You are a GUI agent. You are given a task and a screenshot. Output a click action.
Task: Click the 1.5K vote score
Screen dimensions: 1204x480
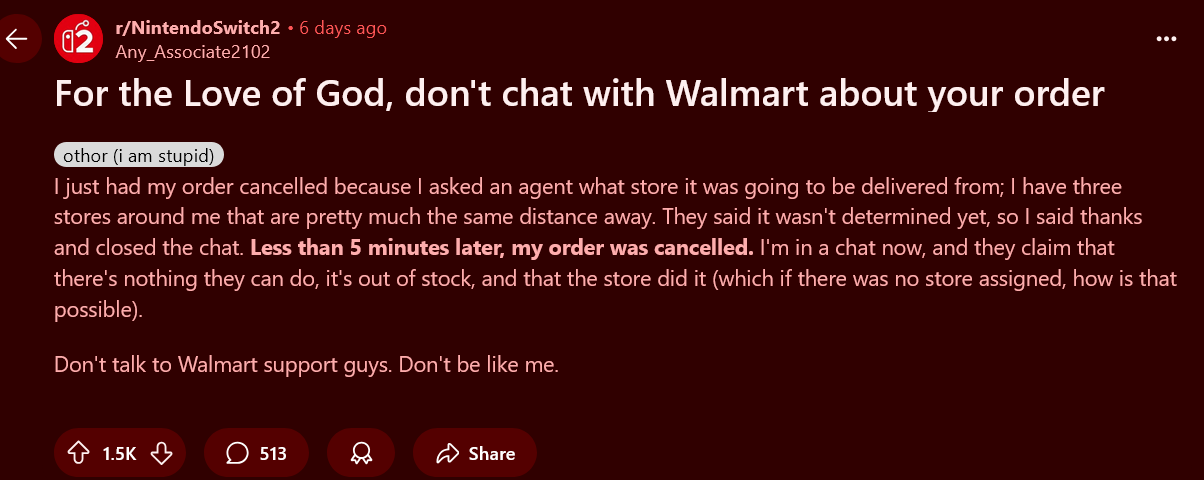pos(119,454)
